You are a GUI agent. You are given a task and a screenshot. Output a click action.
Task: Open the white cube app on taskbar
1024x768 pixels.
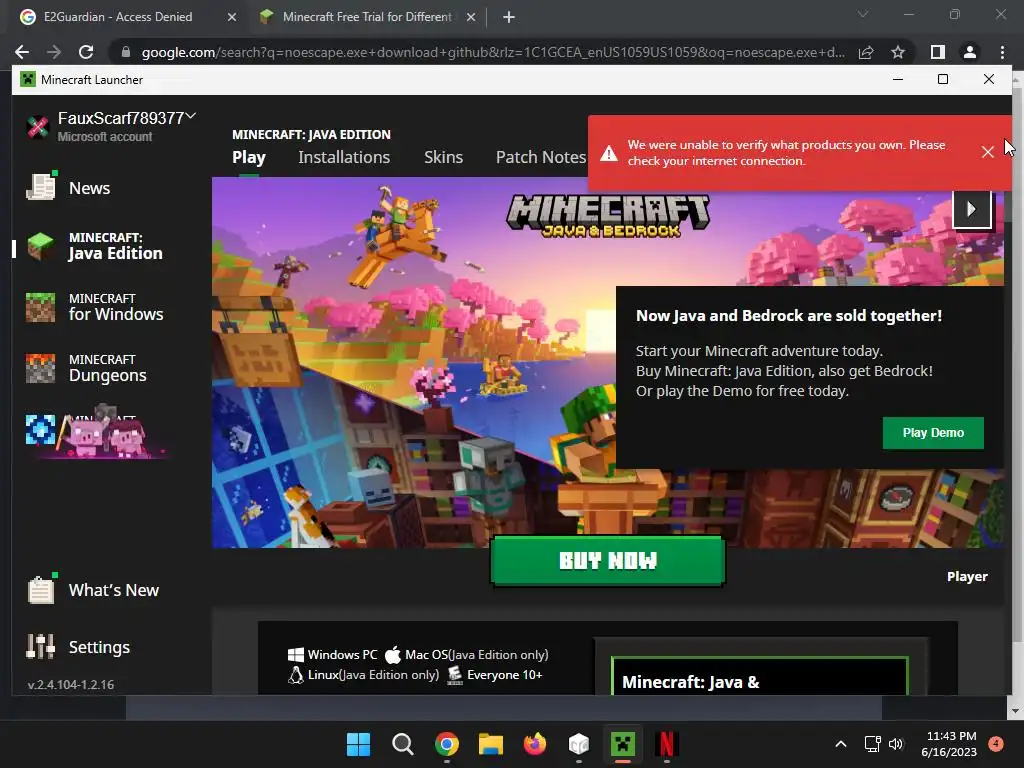(579, 744)
